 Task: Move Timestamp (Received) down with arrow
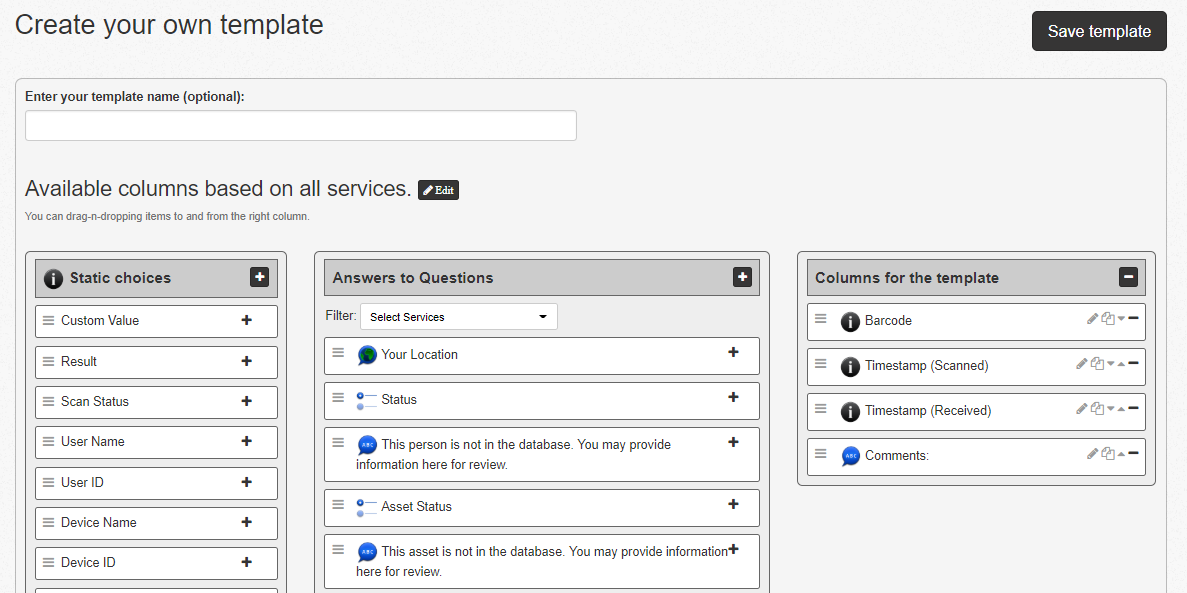point(1111,409)
